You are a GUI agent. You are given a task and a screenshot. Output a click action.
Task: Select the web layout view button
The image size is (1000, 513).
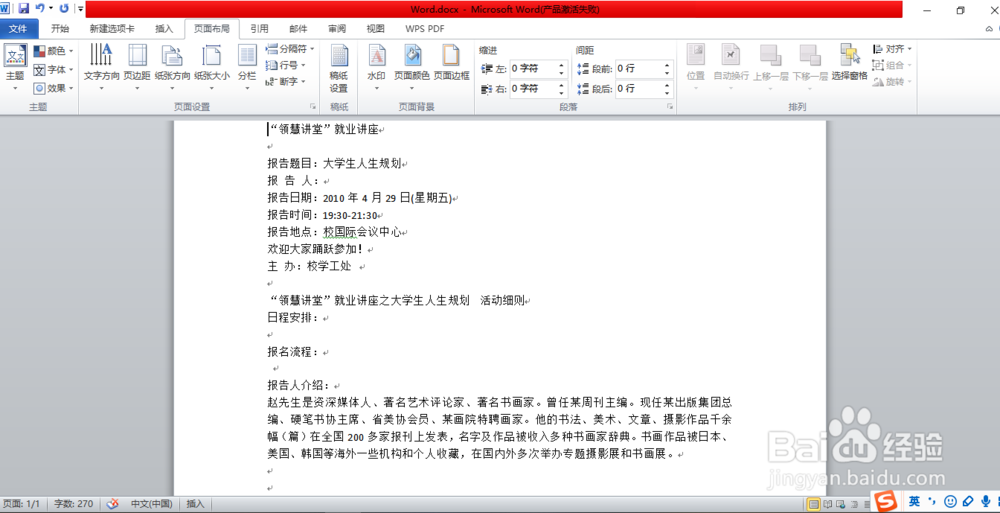841,505
